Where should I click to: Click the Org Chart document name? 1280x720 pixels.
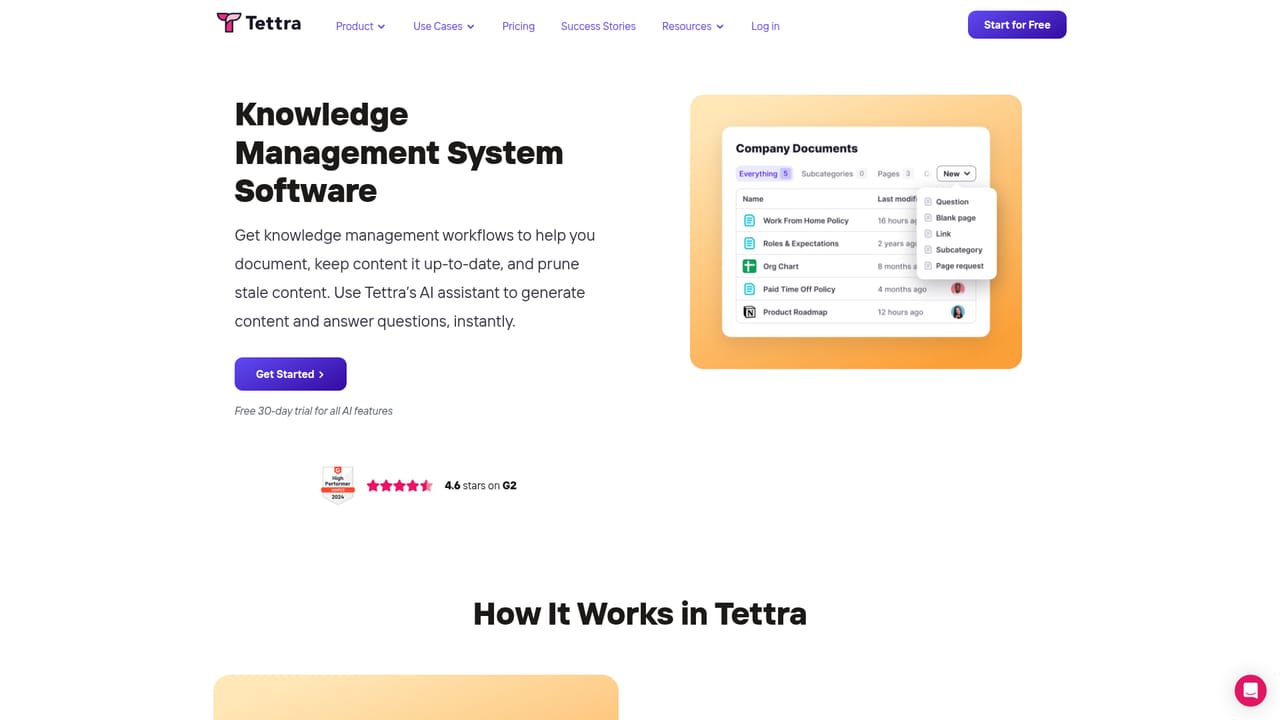click(781, 267)
